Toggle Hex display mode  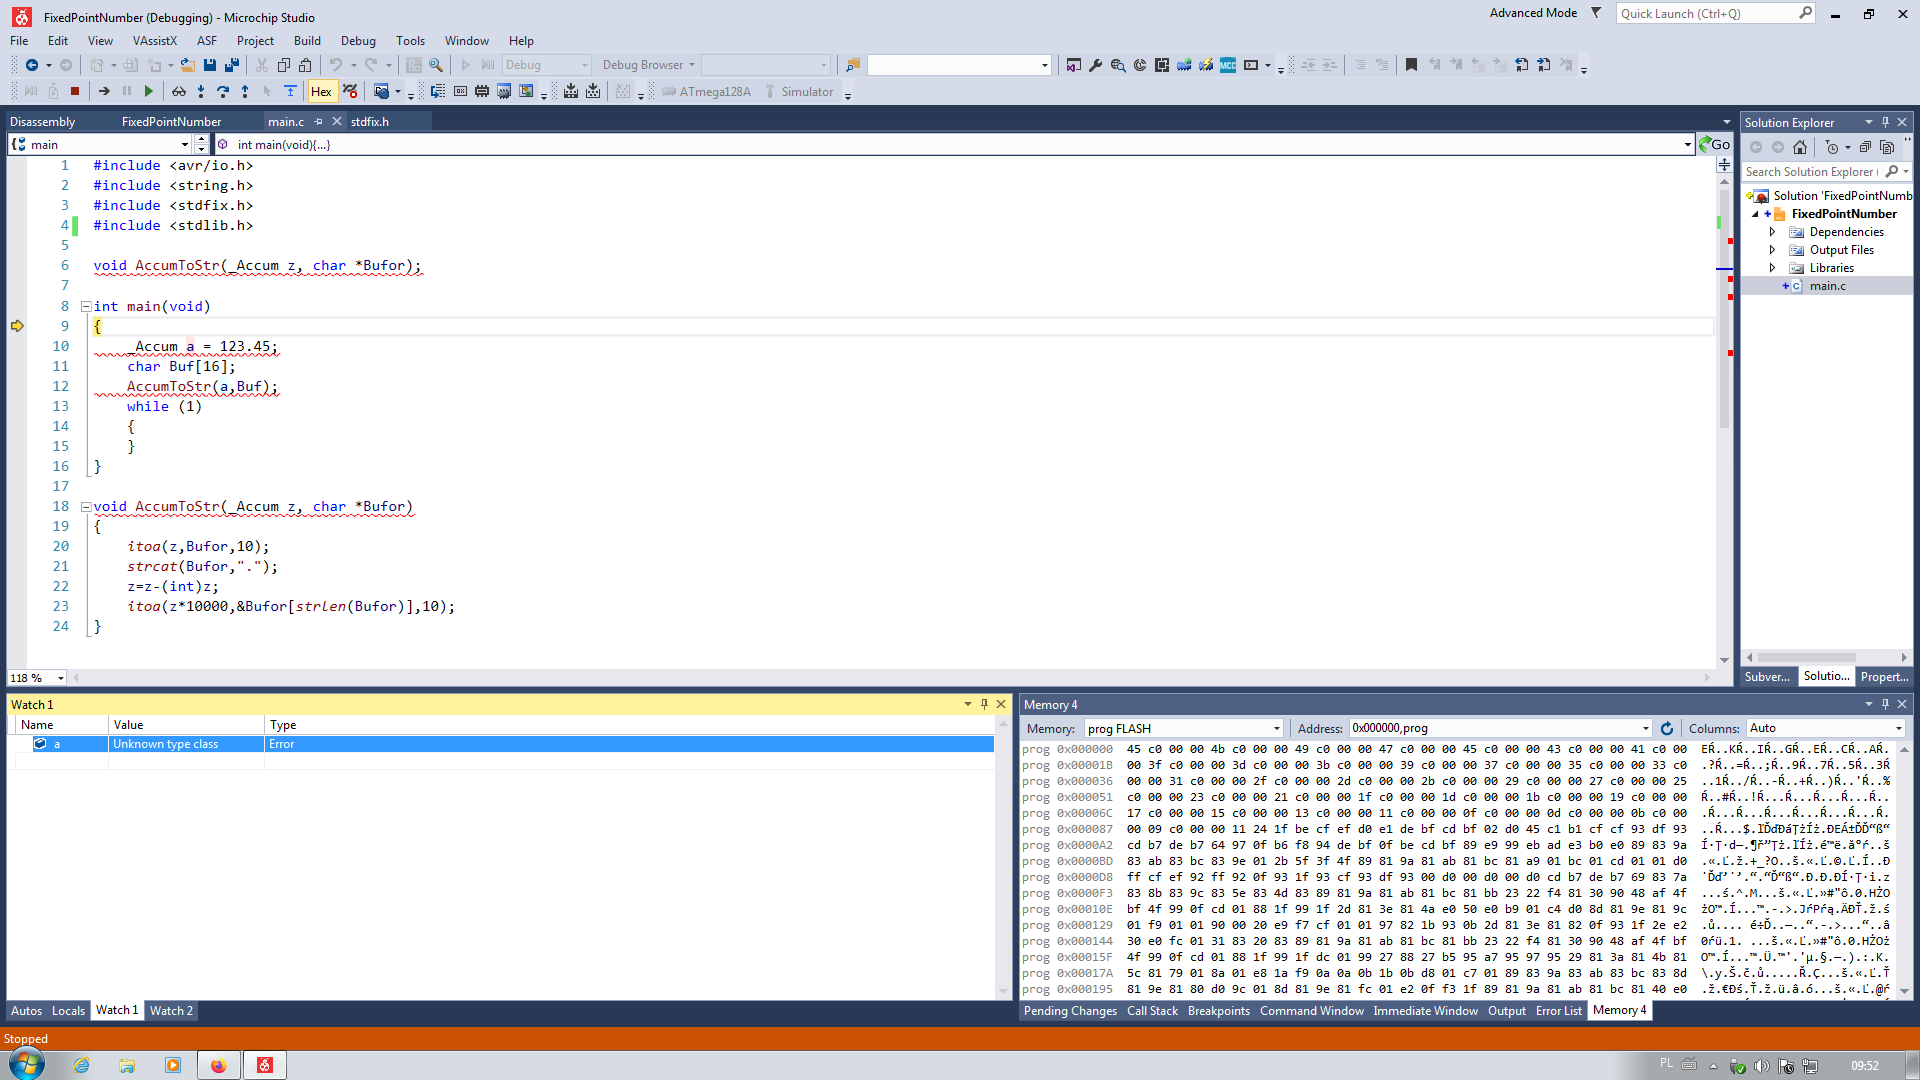pyautogui.click(x=321, y=91)
